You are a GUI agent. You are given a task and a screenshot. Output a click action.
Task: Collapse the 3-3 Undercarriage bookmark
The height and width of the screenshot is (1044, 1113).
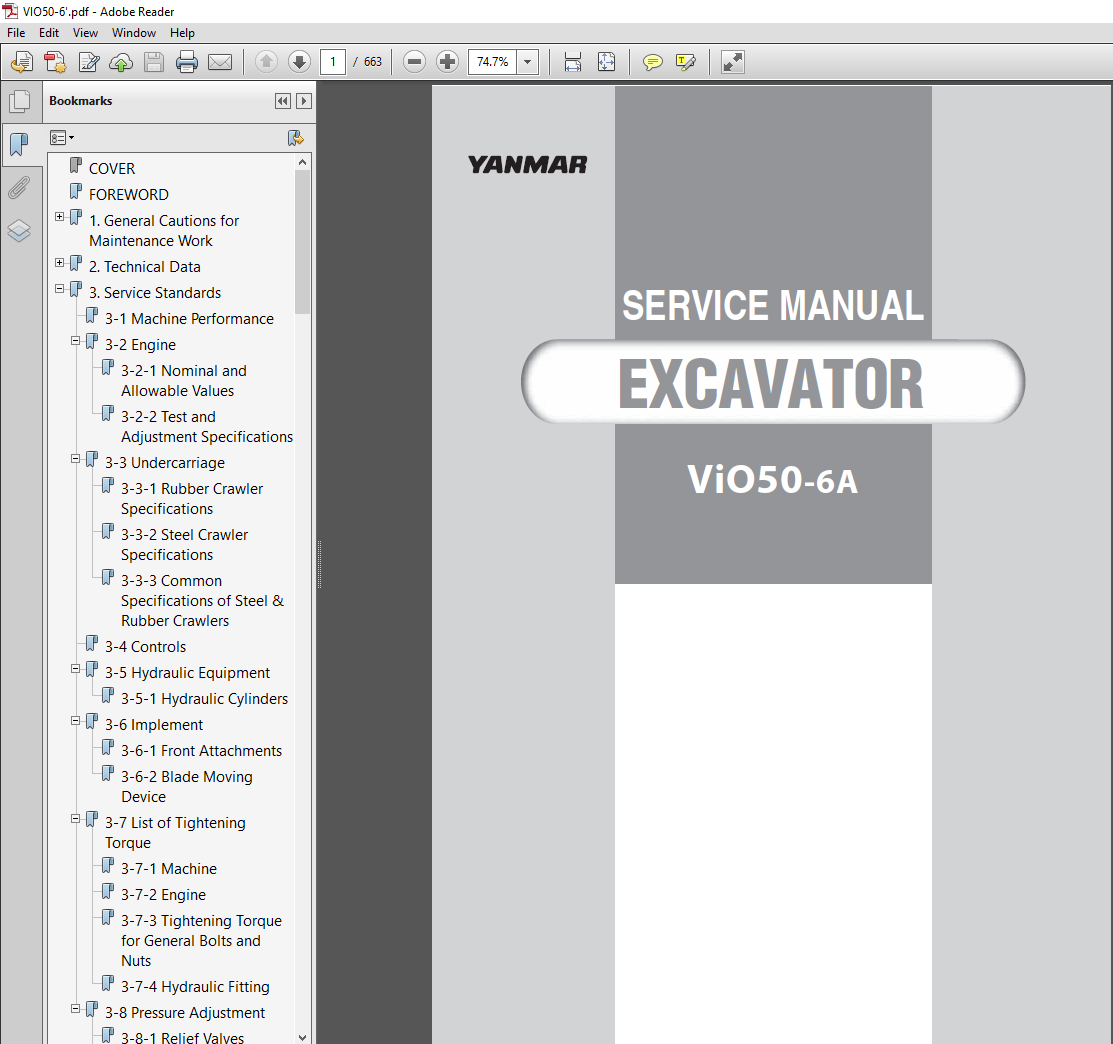[75, 459]
